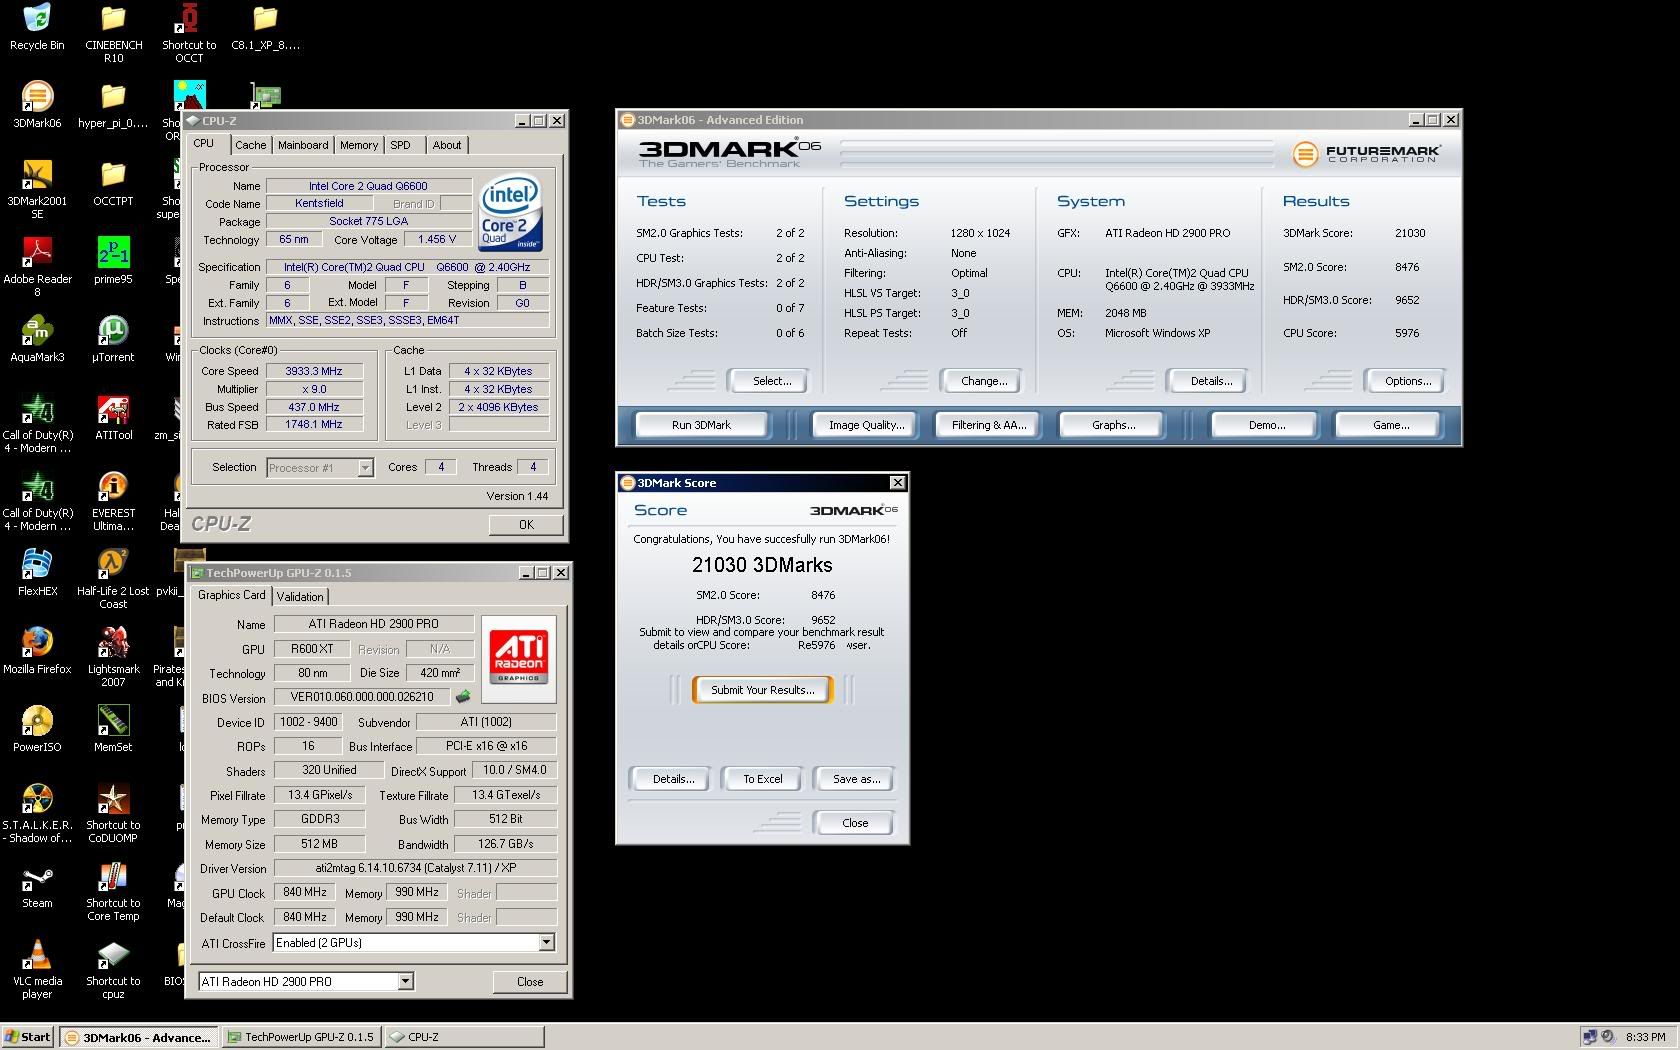Click the Run 3DMark button

701,425
